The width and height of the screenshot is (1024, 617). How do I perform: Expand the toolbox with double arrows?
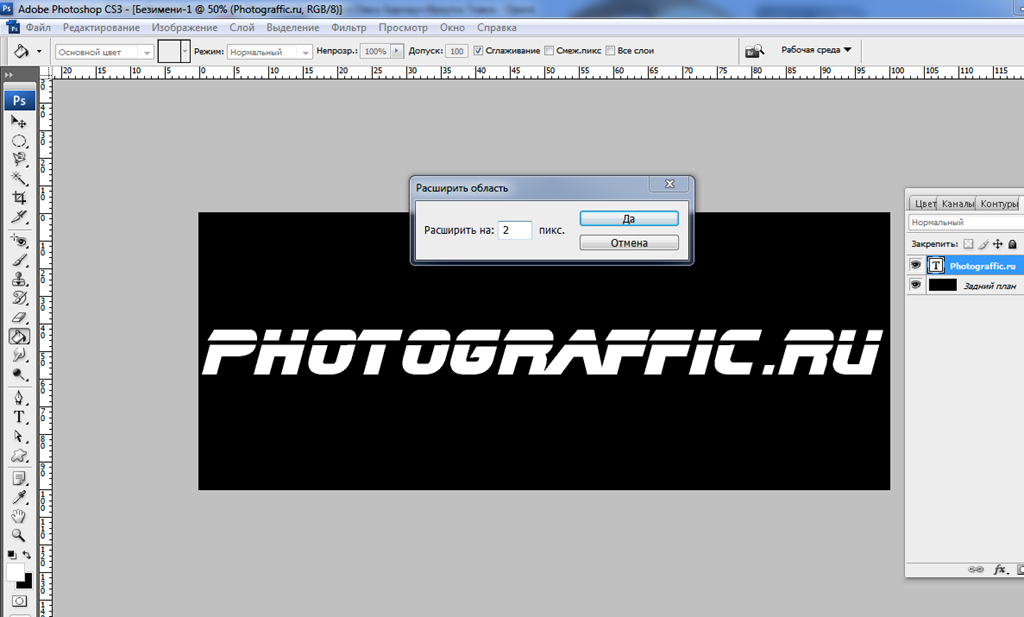coord(8,75)
